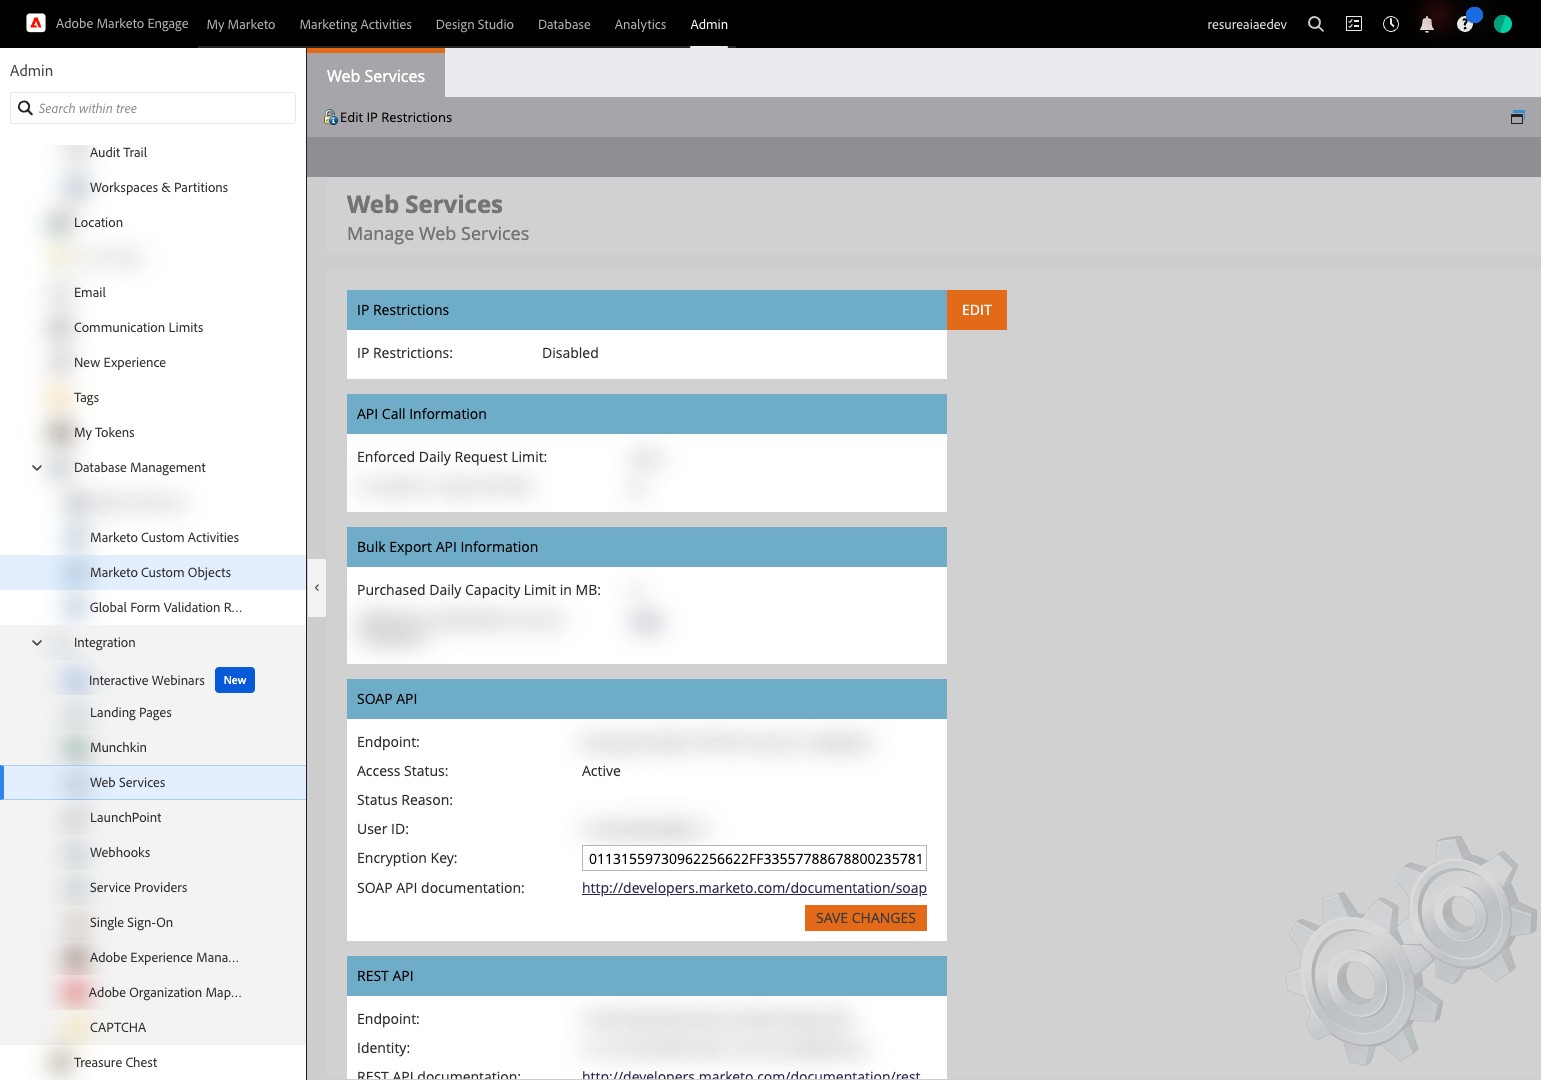Select Workspaces & Partitions in the tree
Screen dimensions: 1541x1080
[159, 188]
